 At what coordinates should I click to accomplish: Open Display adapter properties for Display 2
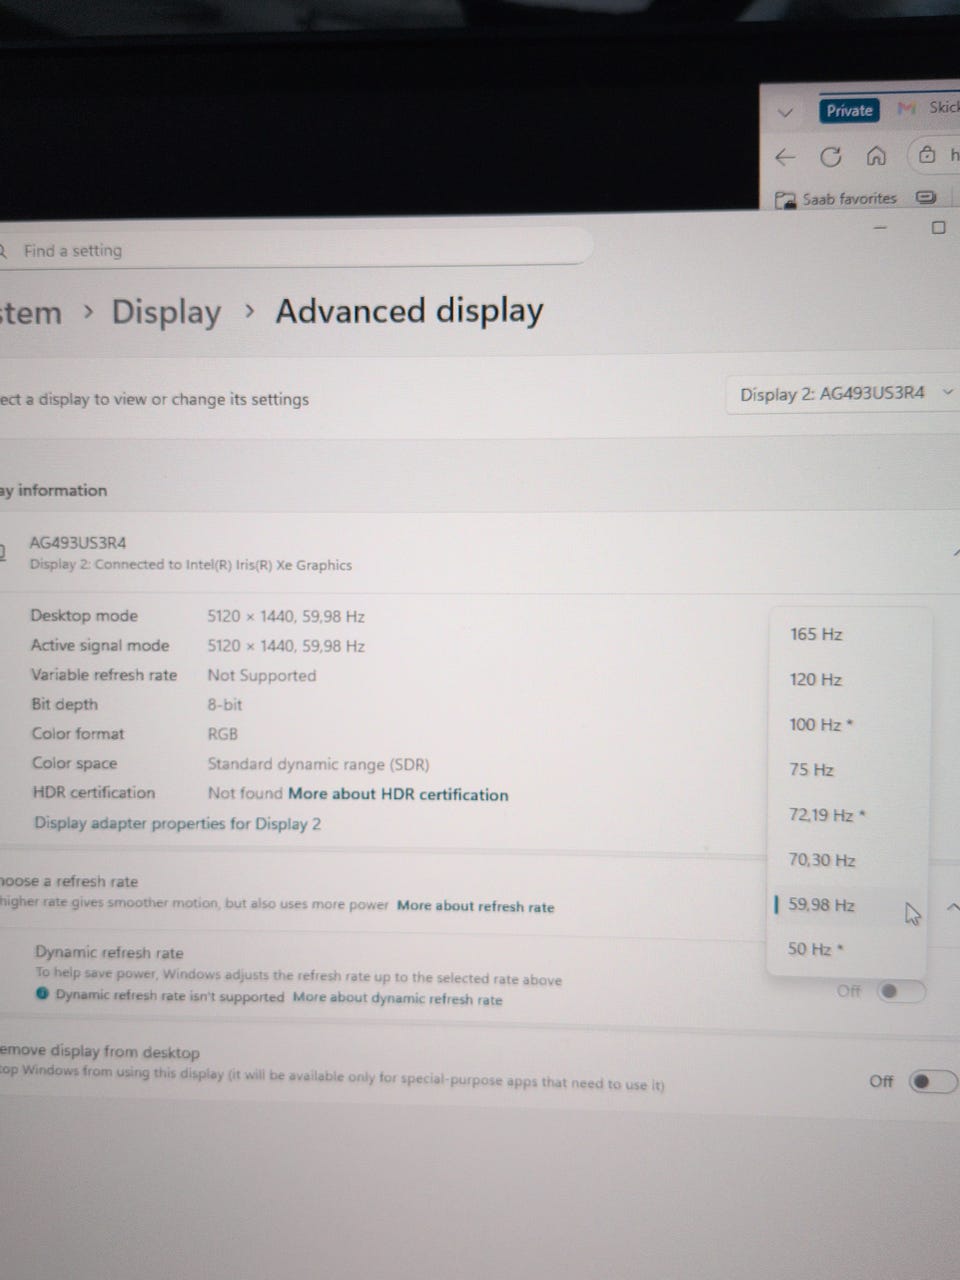177,824
